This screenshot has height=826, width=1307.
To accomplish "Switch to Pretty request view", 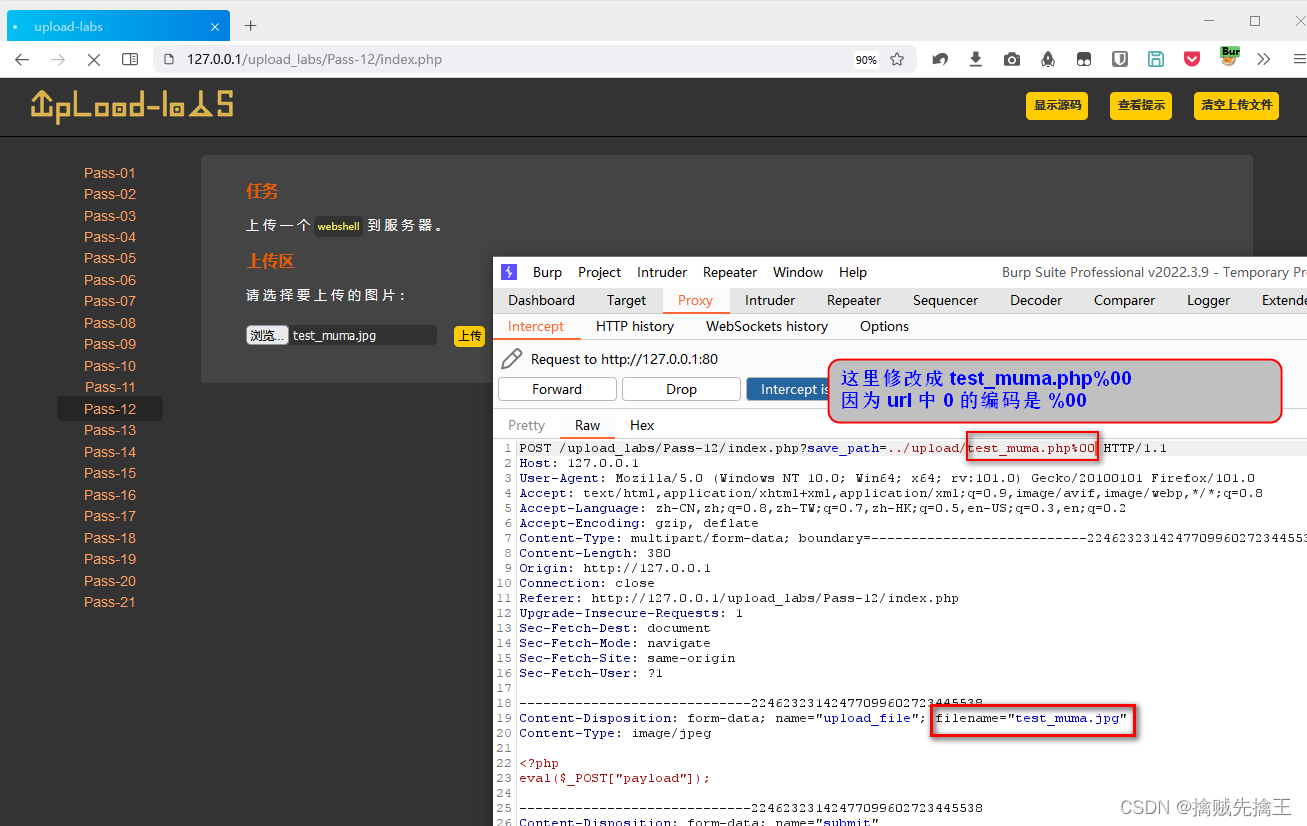I will [x=527, y=425].
